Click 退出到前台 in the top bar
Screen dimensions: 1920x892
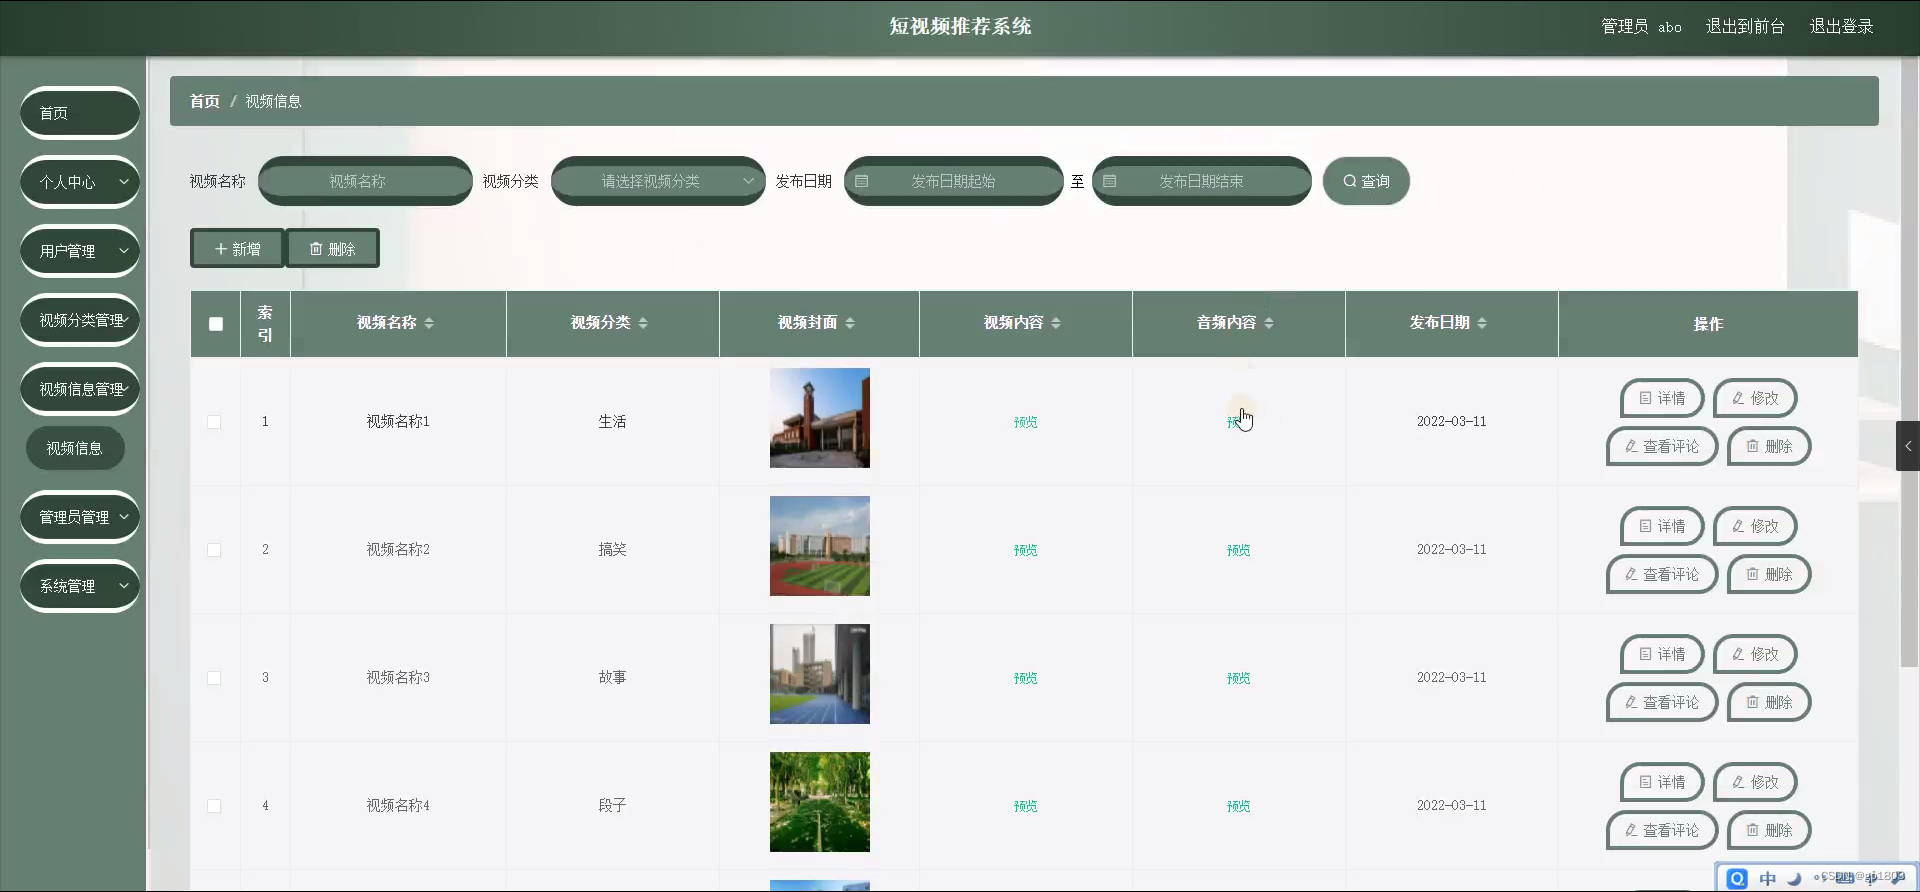click(1745, 27)
